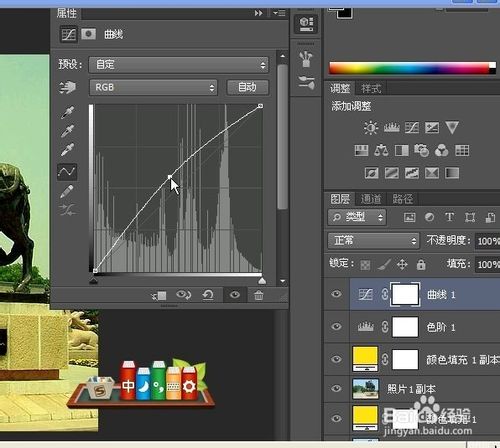This screenshot has width=500, height=448.
Task: Open the 预设 preset dropdown
Action: coord(179,65)
